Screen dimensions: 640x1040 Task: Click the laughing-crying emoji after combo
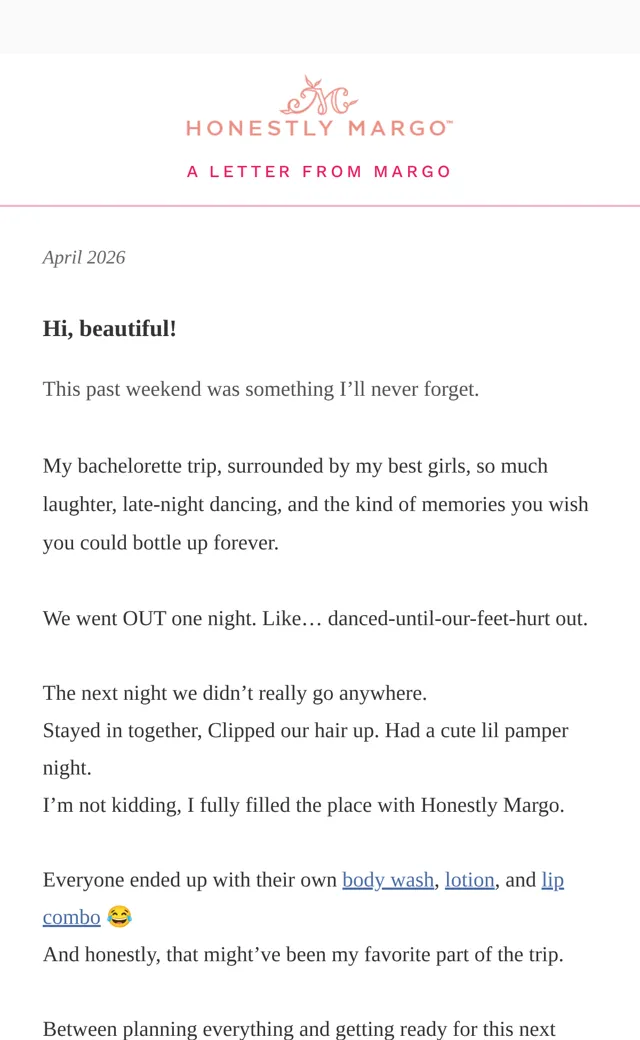[119, 917]
